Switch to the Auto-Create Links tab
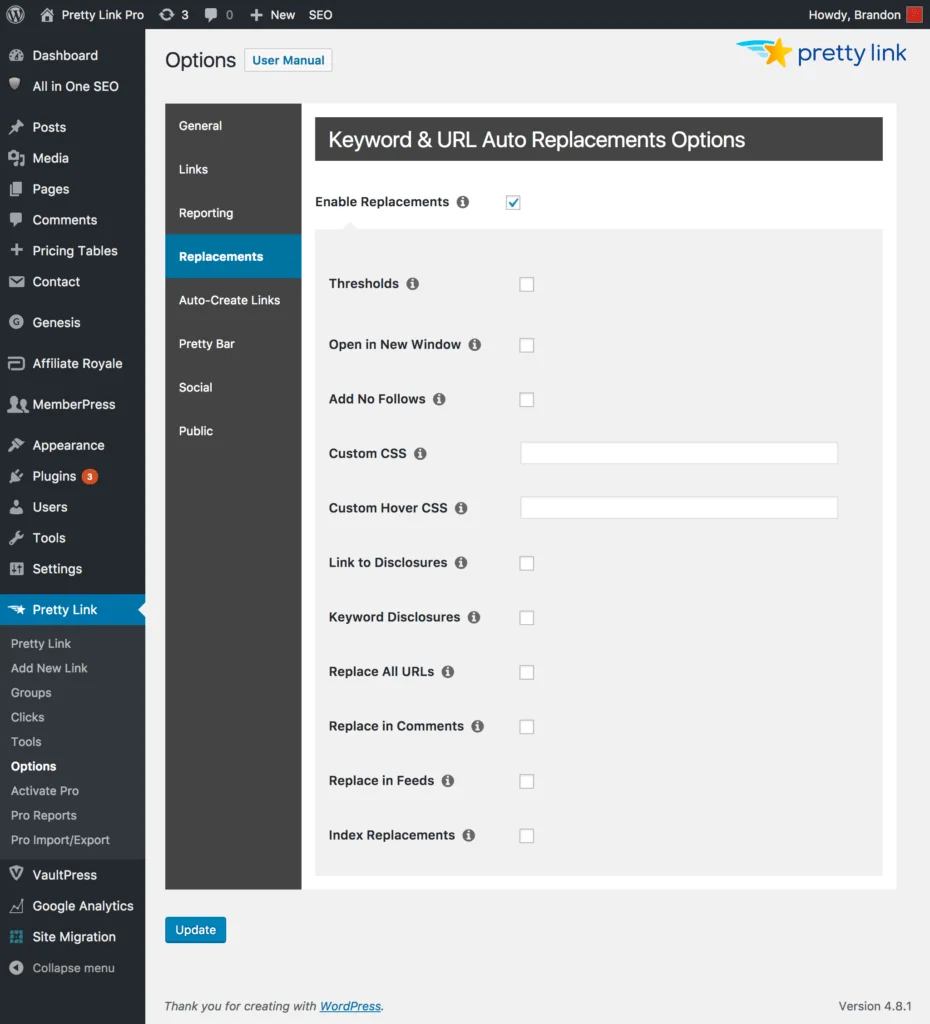Image resolution: width=930 pixels, height=1024 pixels. tap(230, 300)
